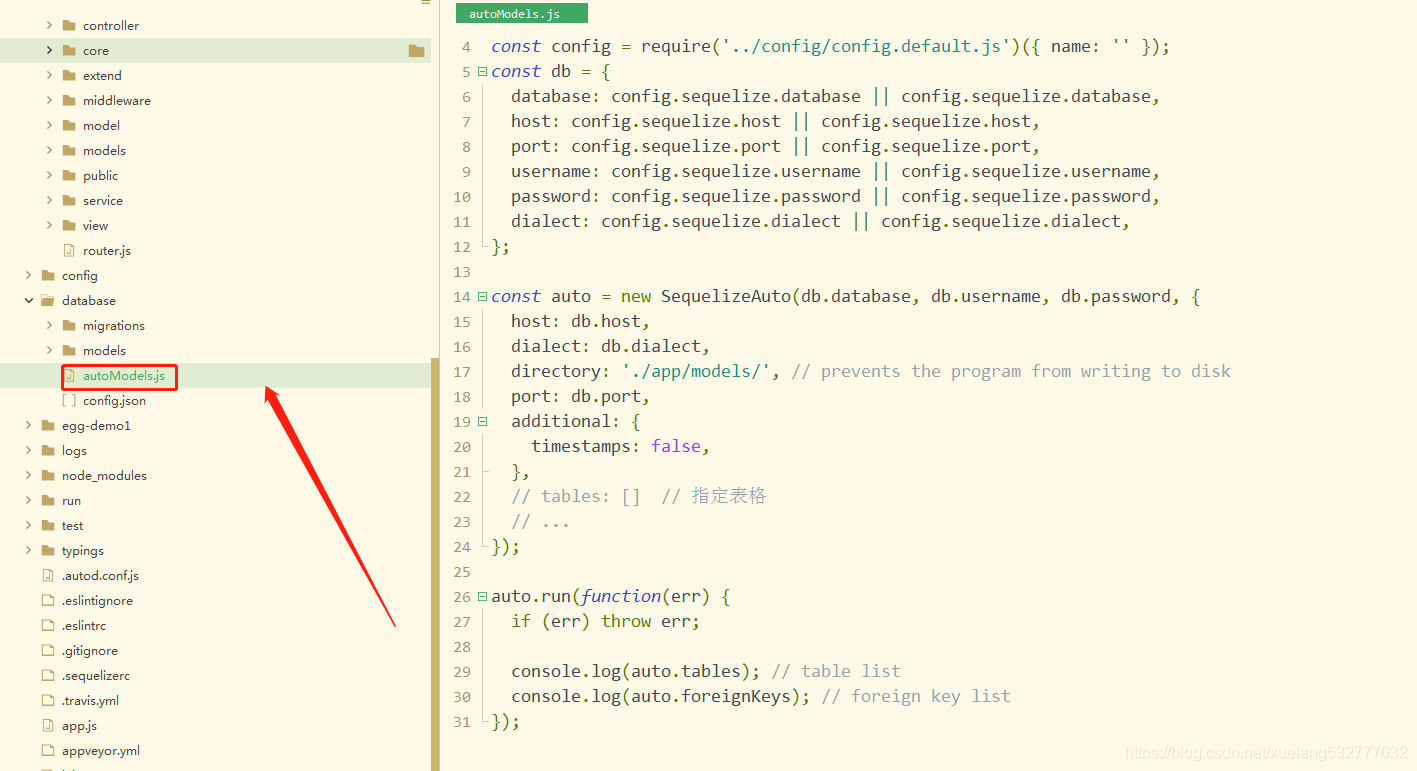Fold the const db block on line 5

(482, 71)
